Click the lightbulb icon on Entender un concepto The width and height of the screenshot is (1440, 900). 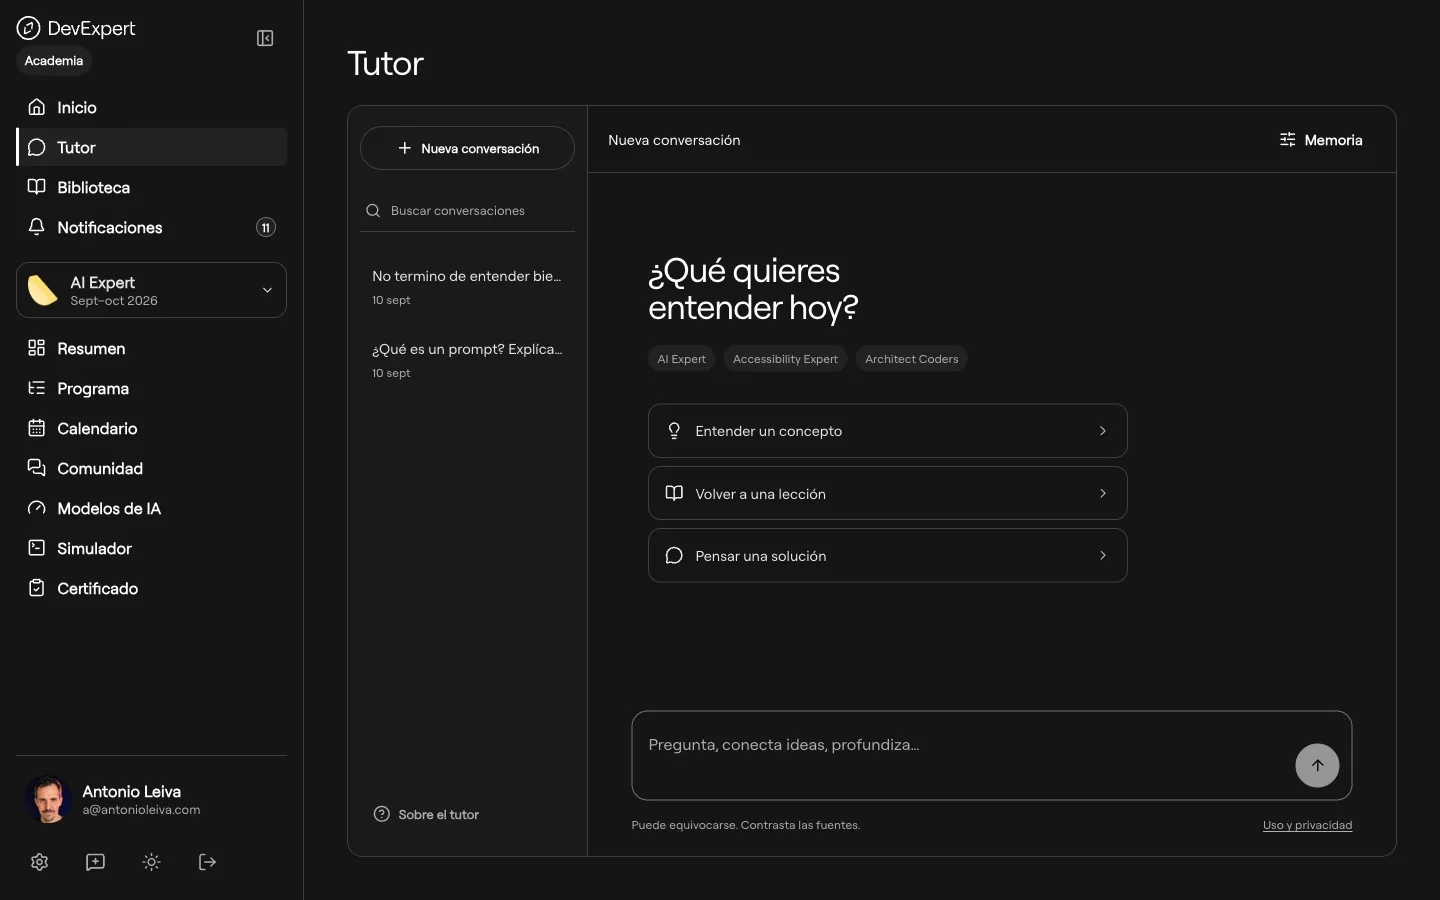(674, 431)
